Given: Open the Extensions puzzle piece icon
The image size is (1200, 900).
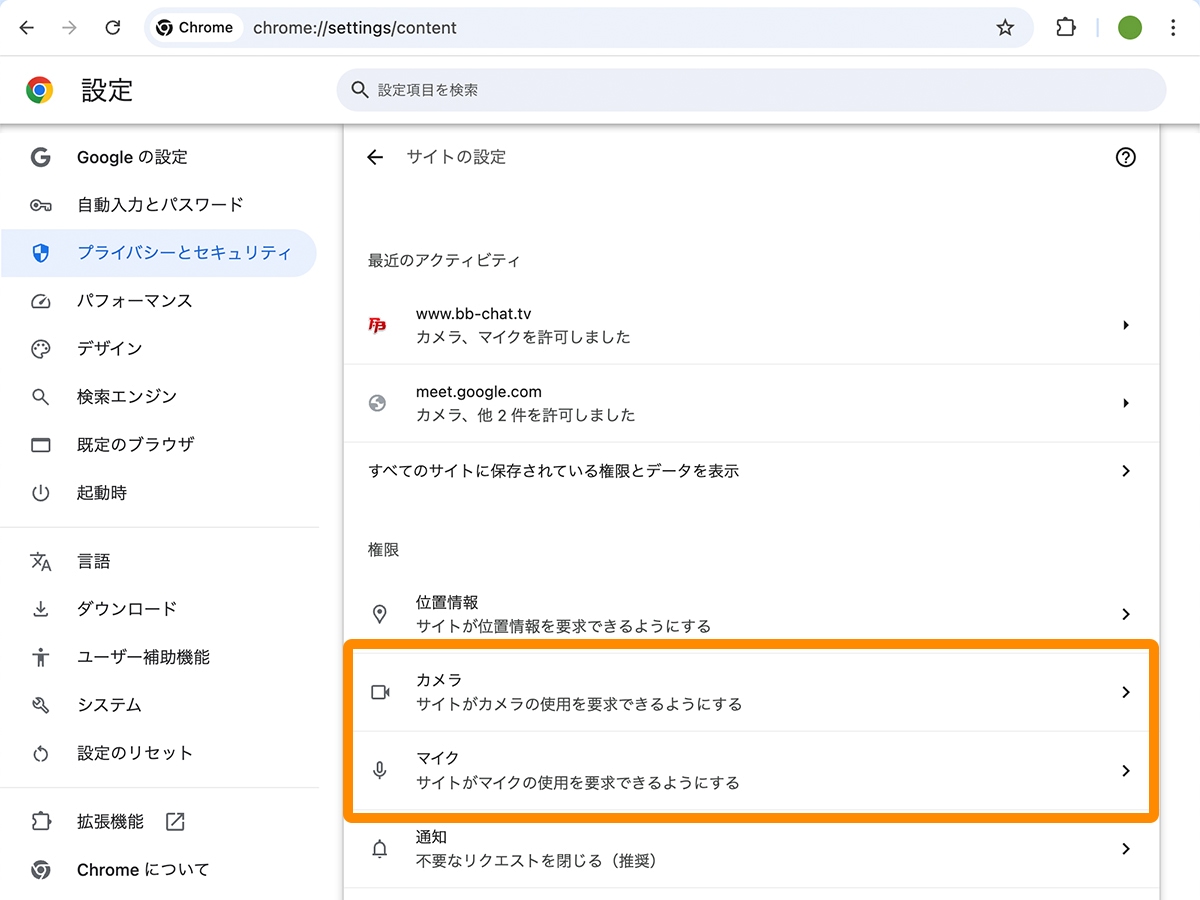Looking at the screenshot, I should coord(1065,27).
